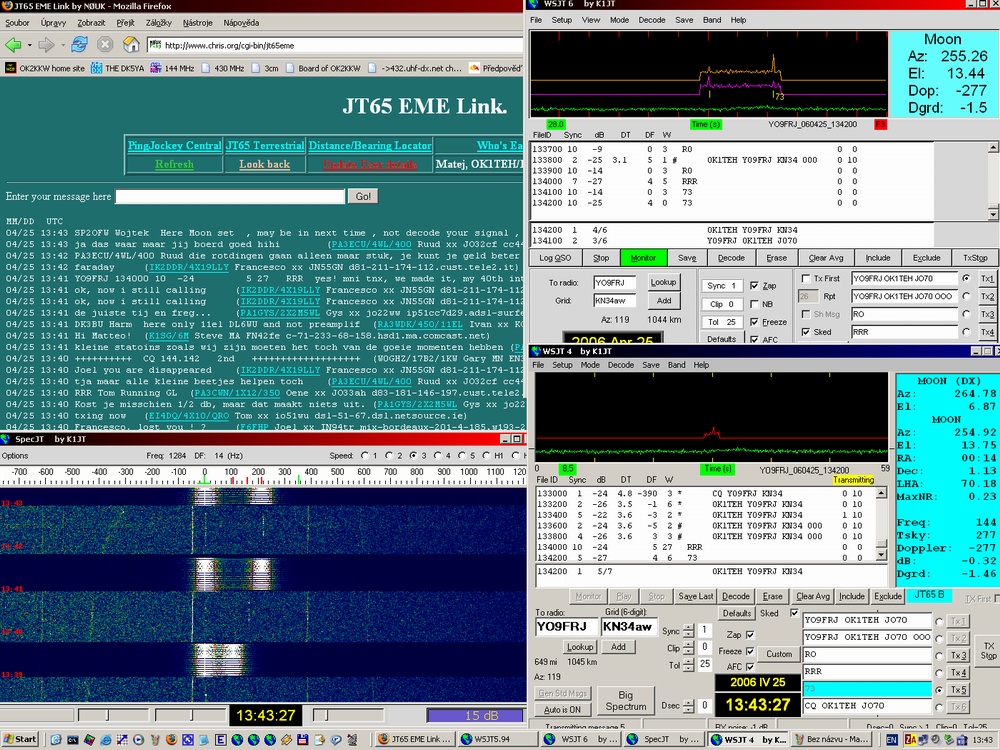
Task: Switch to WSJT5.94 in the taskbar
Action: (497, 739)
